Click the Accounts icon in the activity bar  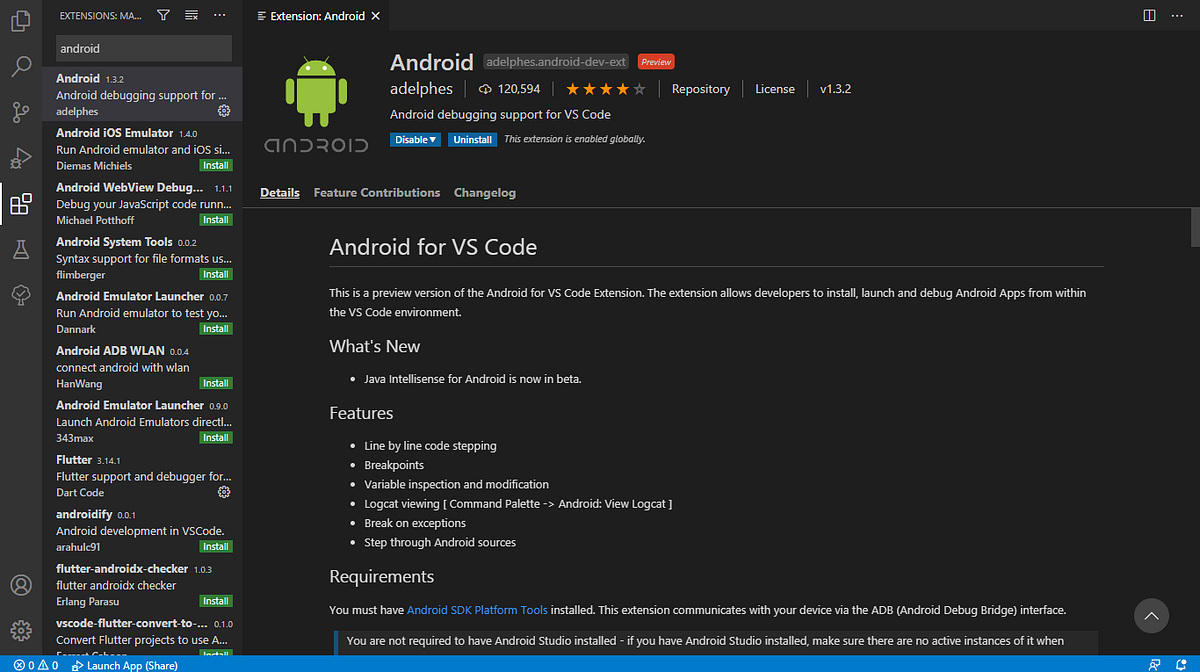[x=20, y=587]
